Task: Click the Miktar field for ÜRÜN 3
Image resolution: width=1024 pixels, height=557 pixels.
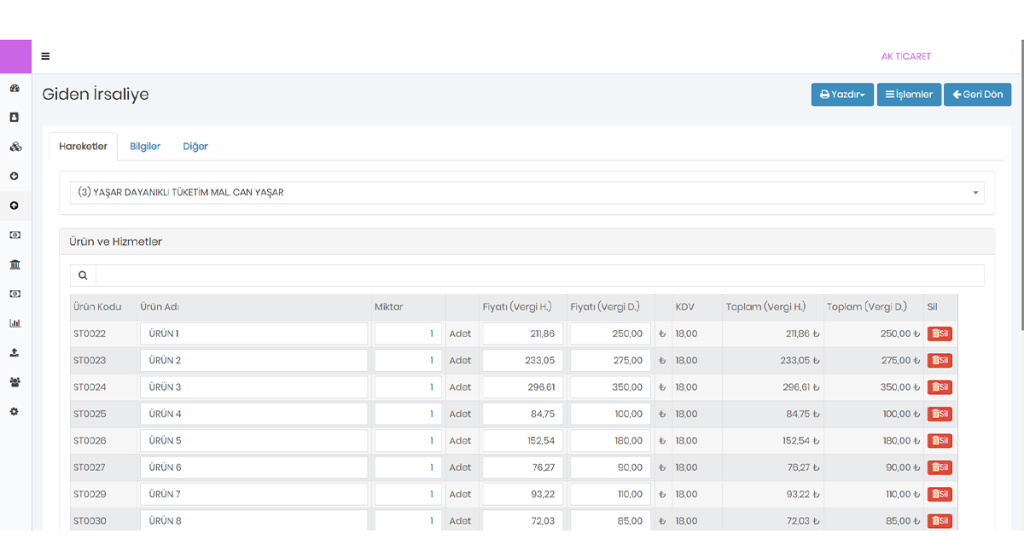Action: 408,387
